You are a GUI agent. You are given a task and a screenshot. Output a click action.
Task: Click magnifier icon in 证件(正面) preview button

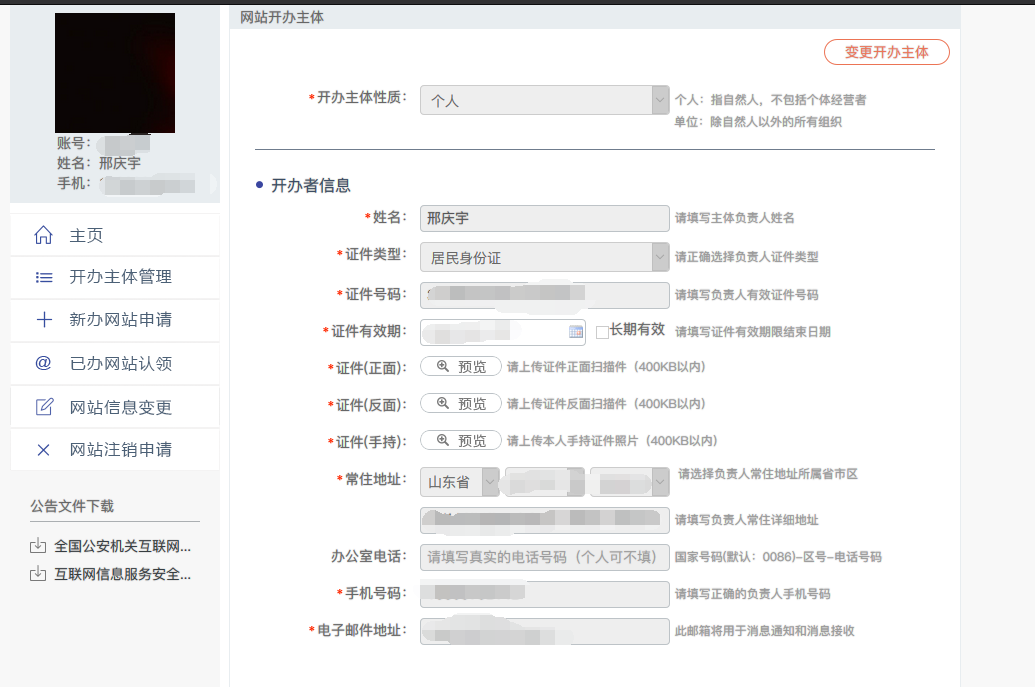pos(443,366)
